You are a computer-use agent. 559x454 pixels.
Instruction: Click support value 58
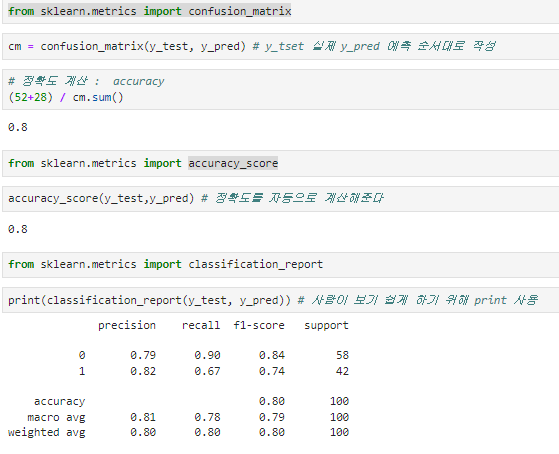(342, 355)
